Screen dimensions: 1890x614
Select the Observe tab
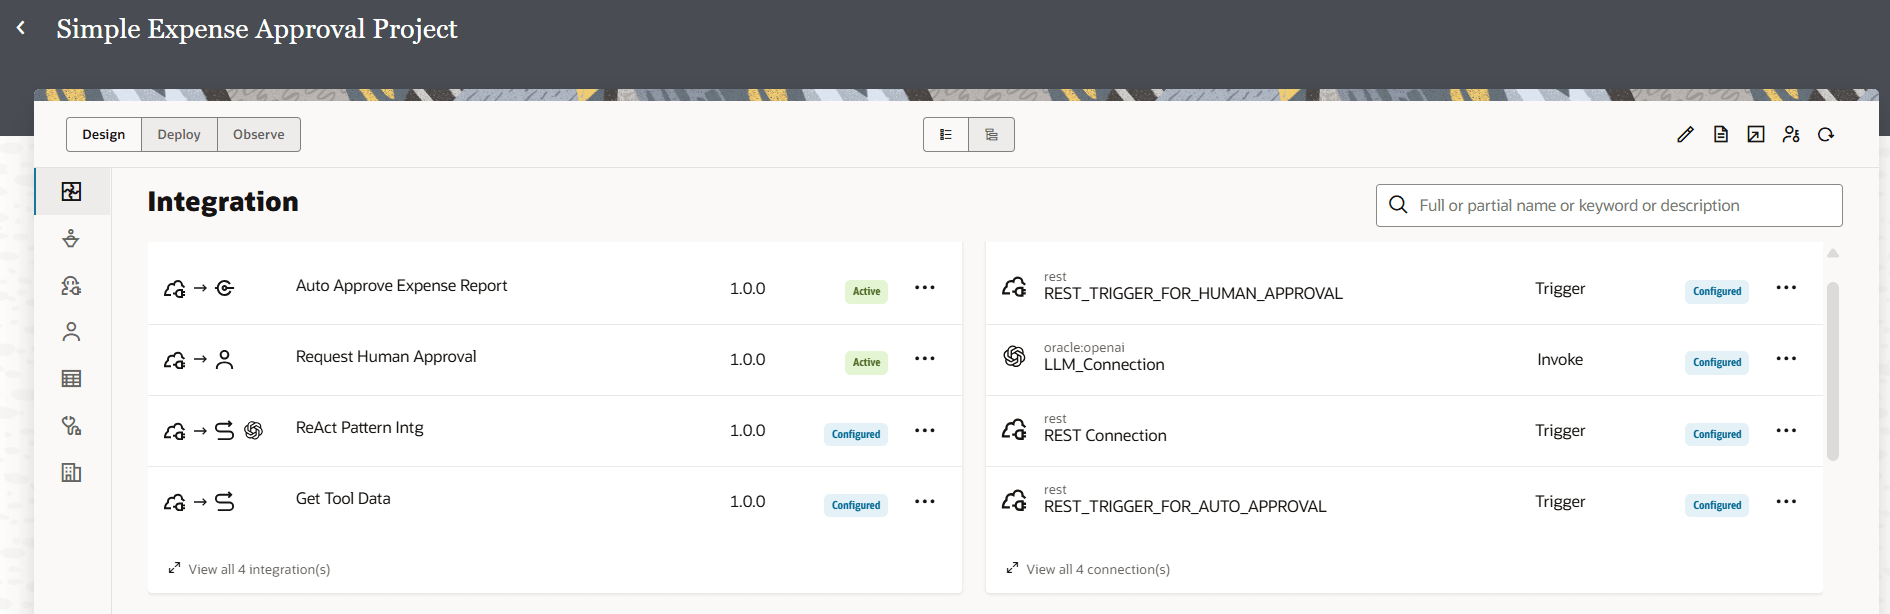259,135
